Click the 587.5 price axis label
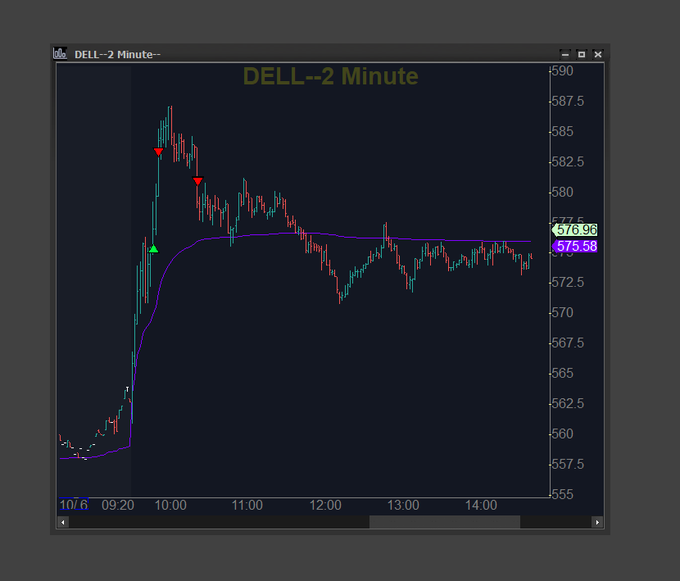The width and height of the screenshot is (680, 581). (568, 101)
